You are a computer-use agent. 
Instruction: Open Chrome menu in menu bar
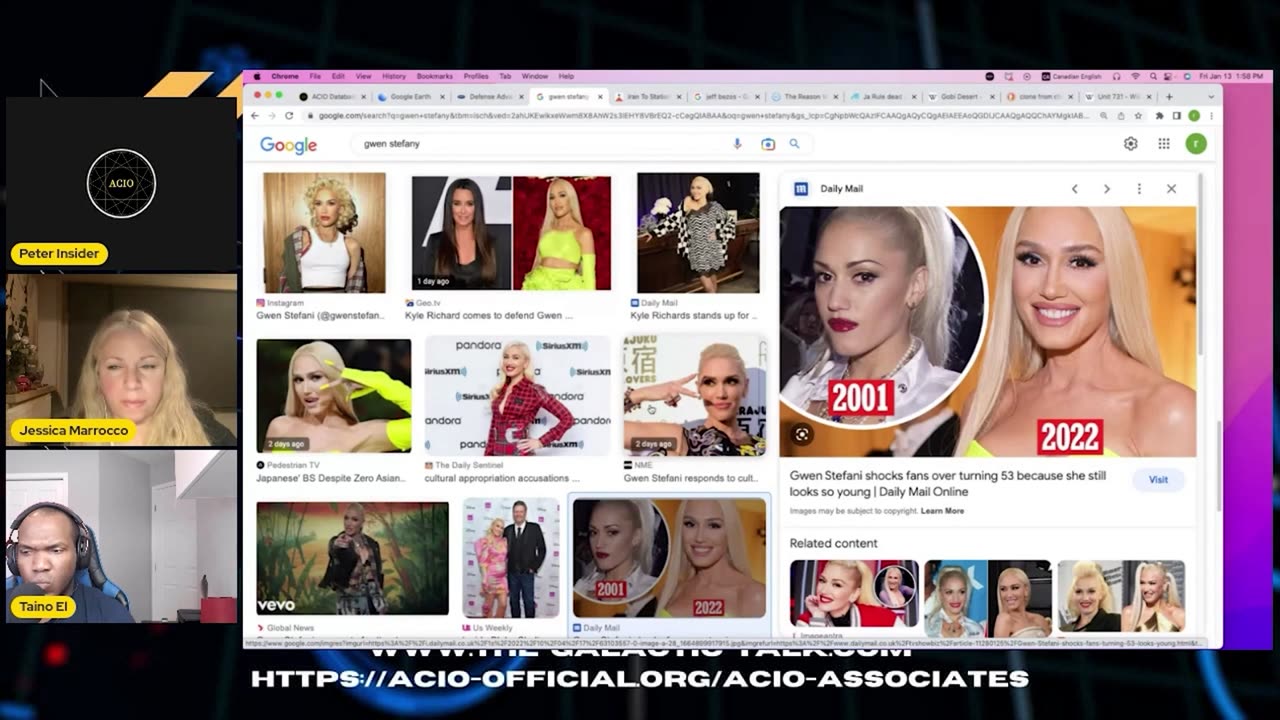tap(285, 76)
